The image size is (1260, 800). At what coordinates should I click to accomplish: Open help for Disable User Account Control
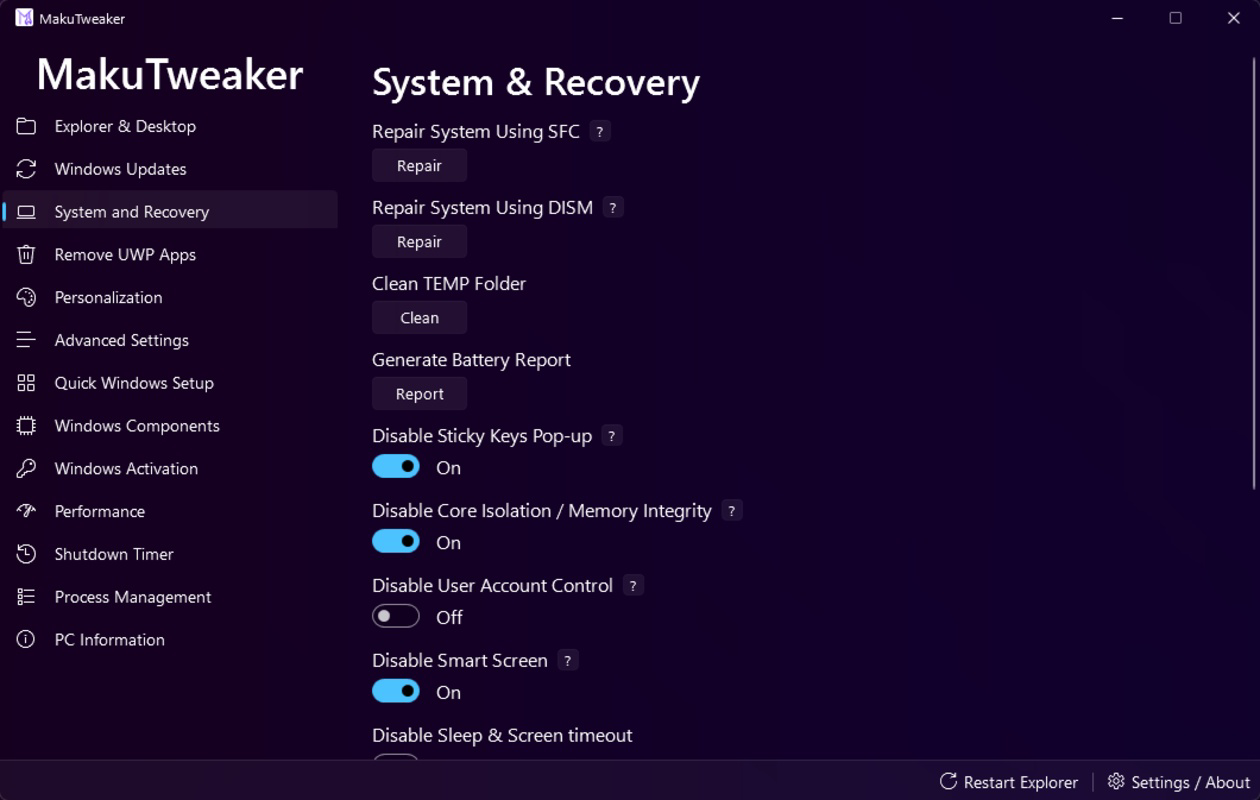click(633, 585)
